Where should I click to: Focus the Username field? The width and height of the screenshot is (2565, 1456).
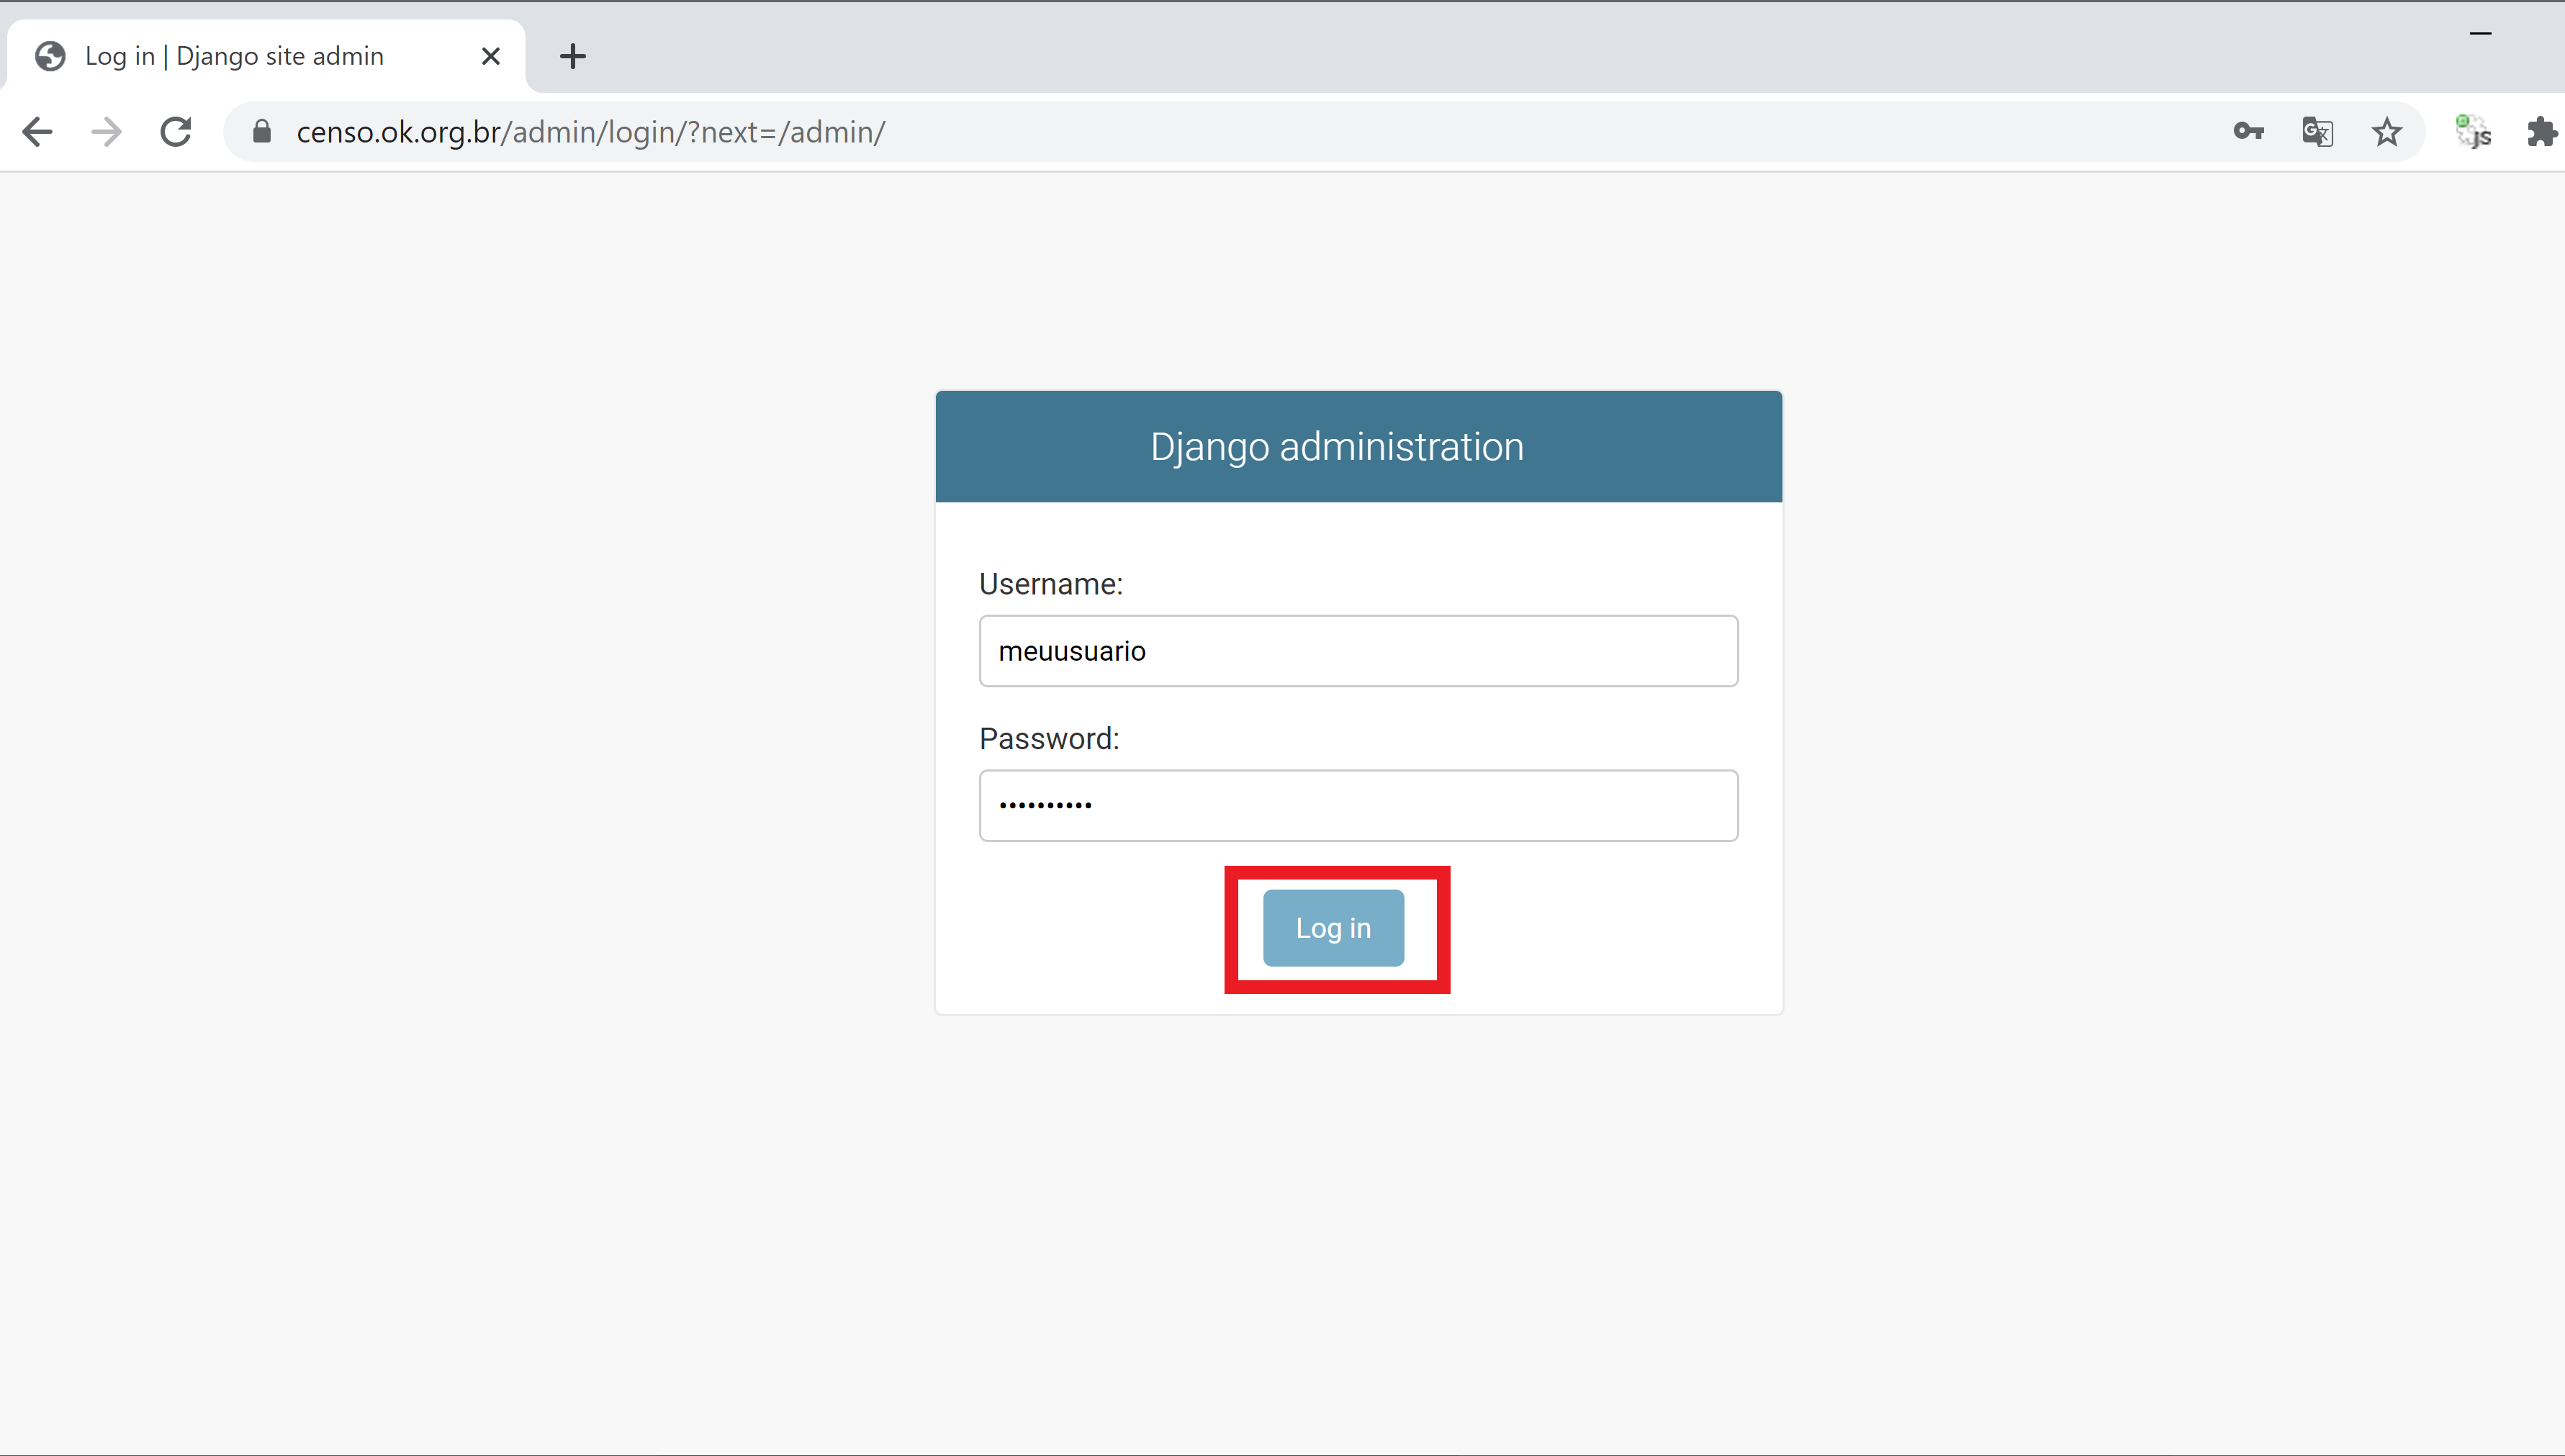tap(1358, 651)
